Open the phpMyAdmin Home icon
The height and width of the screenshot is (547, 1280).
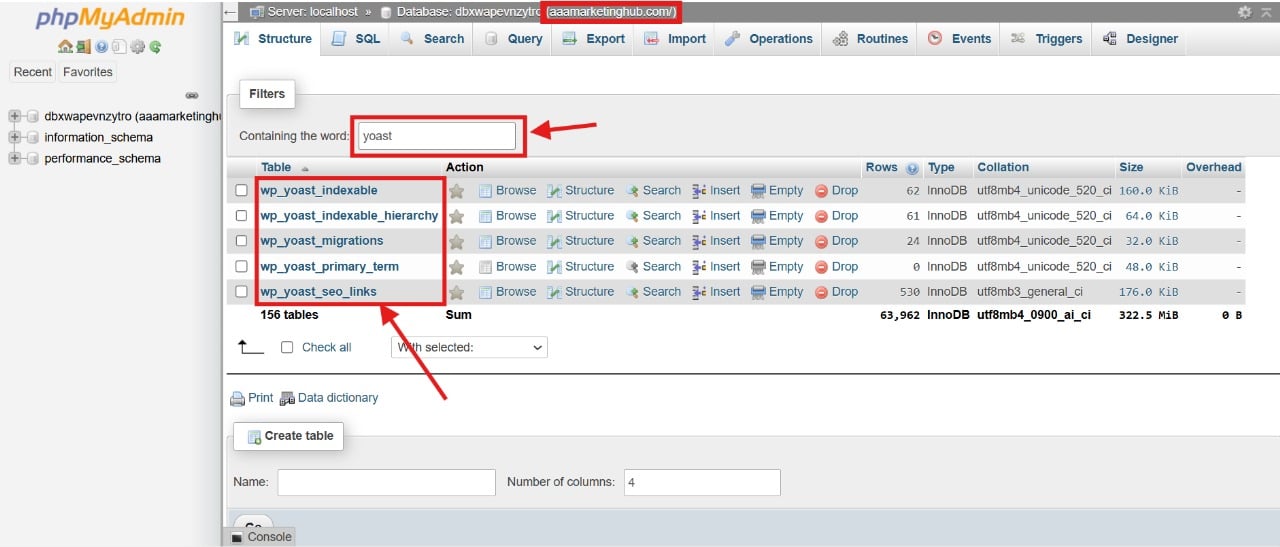pyautogui.click(x=65, y=46)
